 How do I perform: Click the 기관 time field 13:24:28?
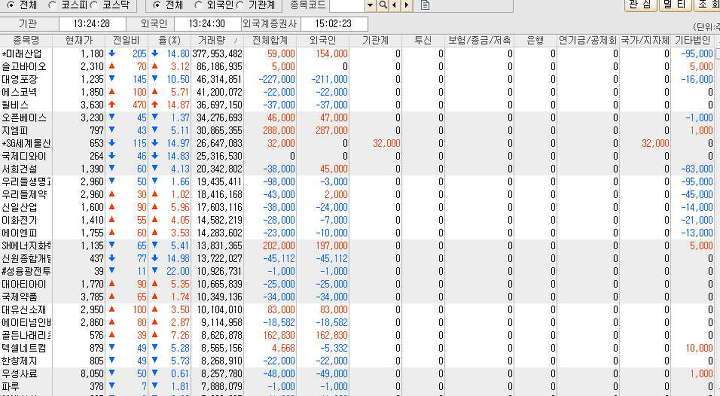click(93, 24)
